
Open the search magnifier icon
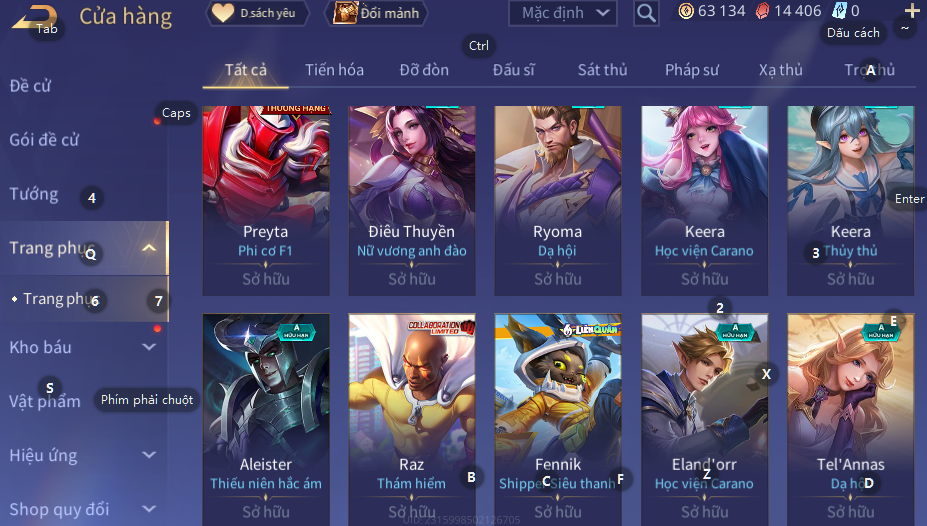click(646, 12)
